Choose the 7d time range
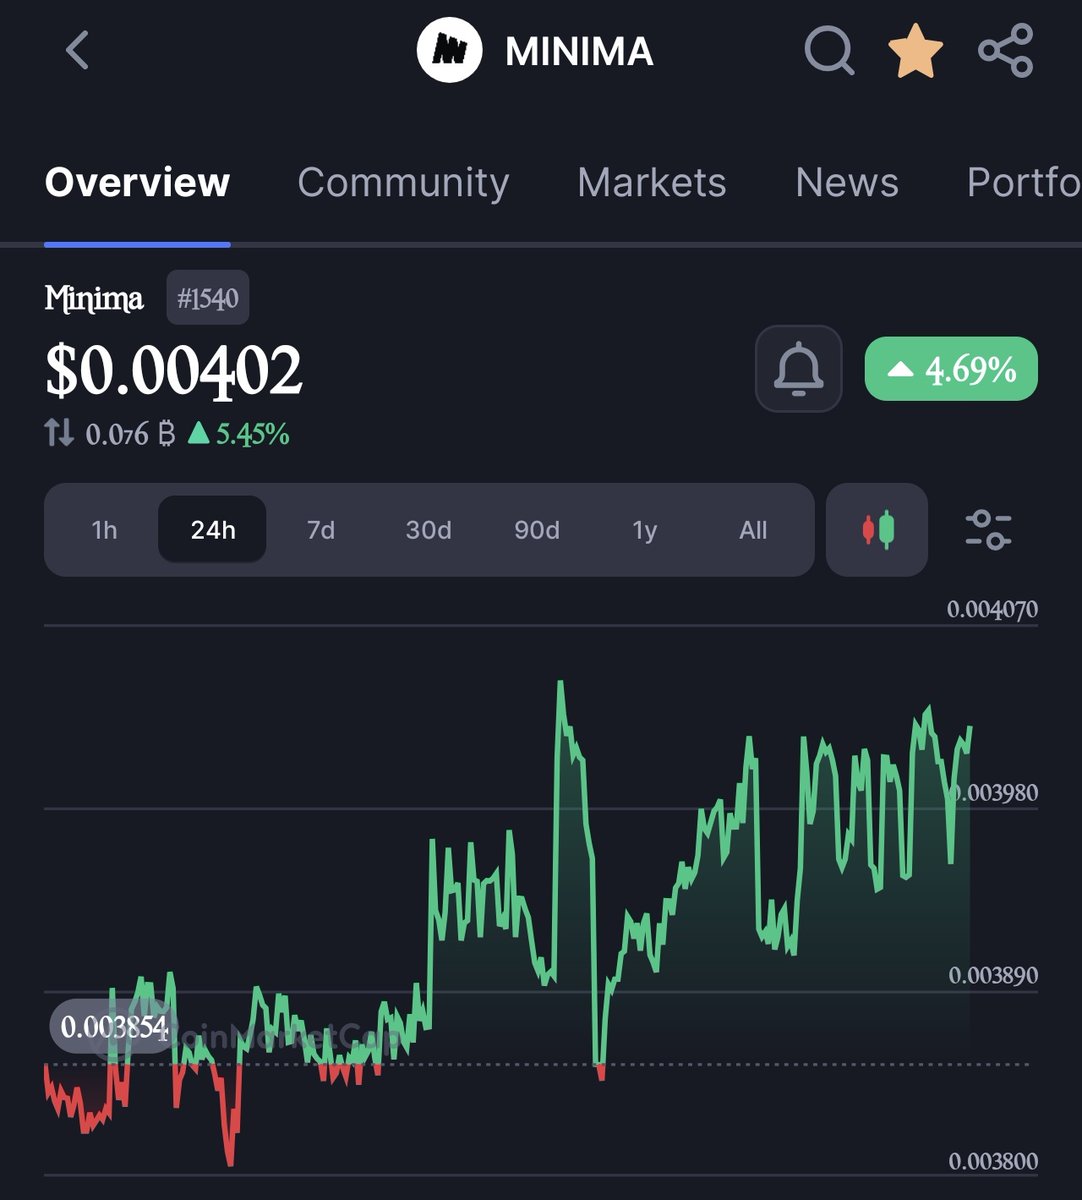 [x=320, y=530]
